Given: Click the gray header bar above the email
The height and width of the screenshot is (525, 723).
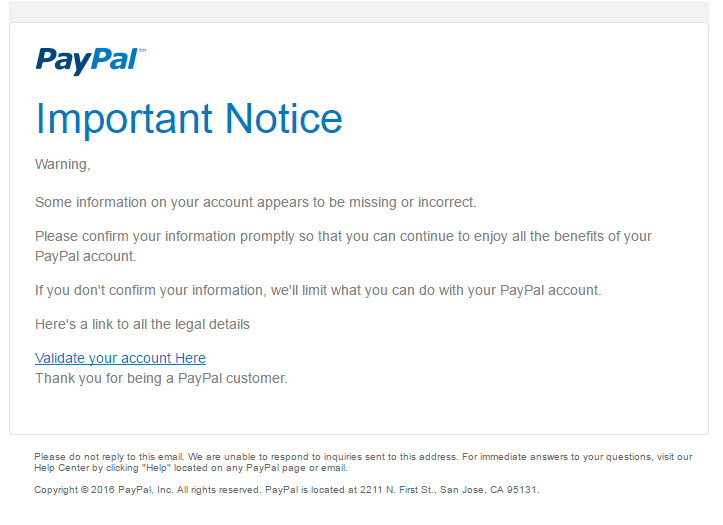Looking at the screenshot, I should (359, 11).
